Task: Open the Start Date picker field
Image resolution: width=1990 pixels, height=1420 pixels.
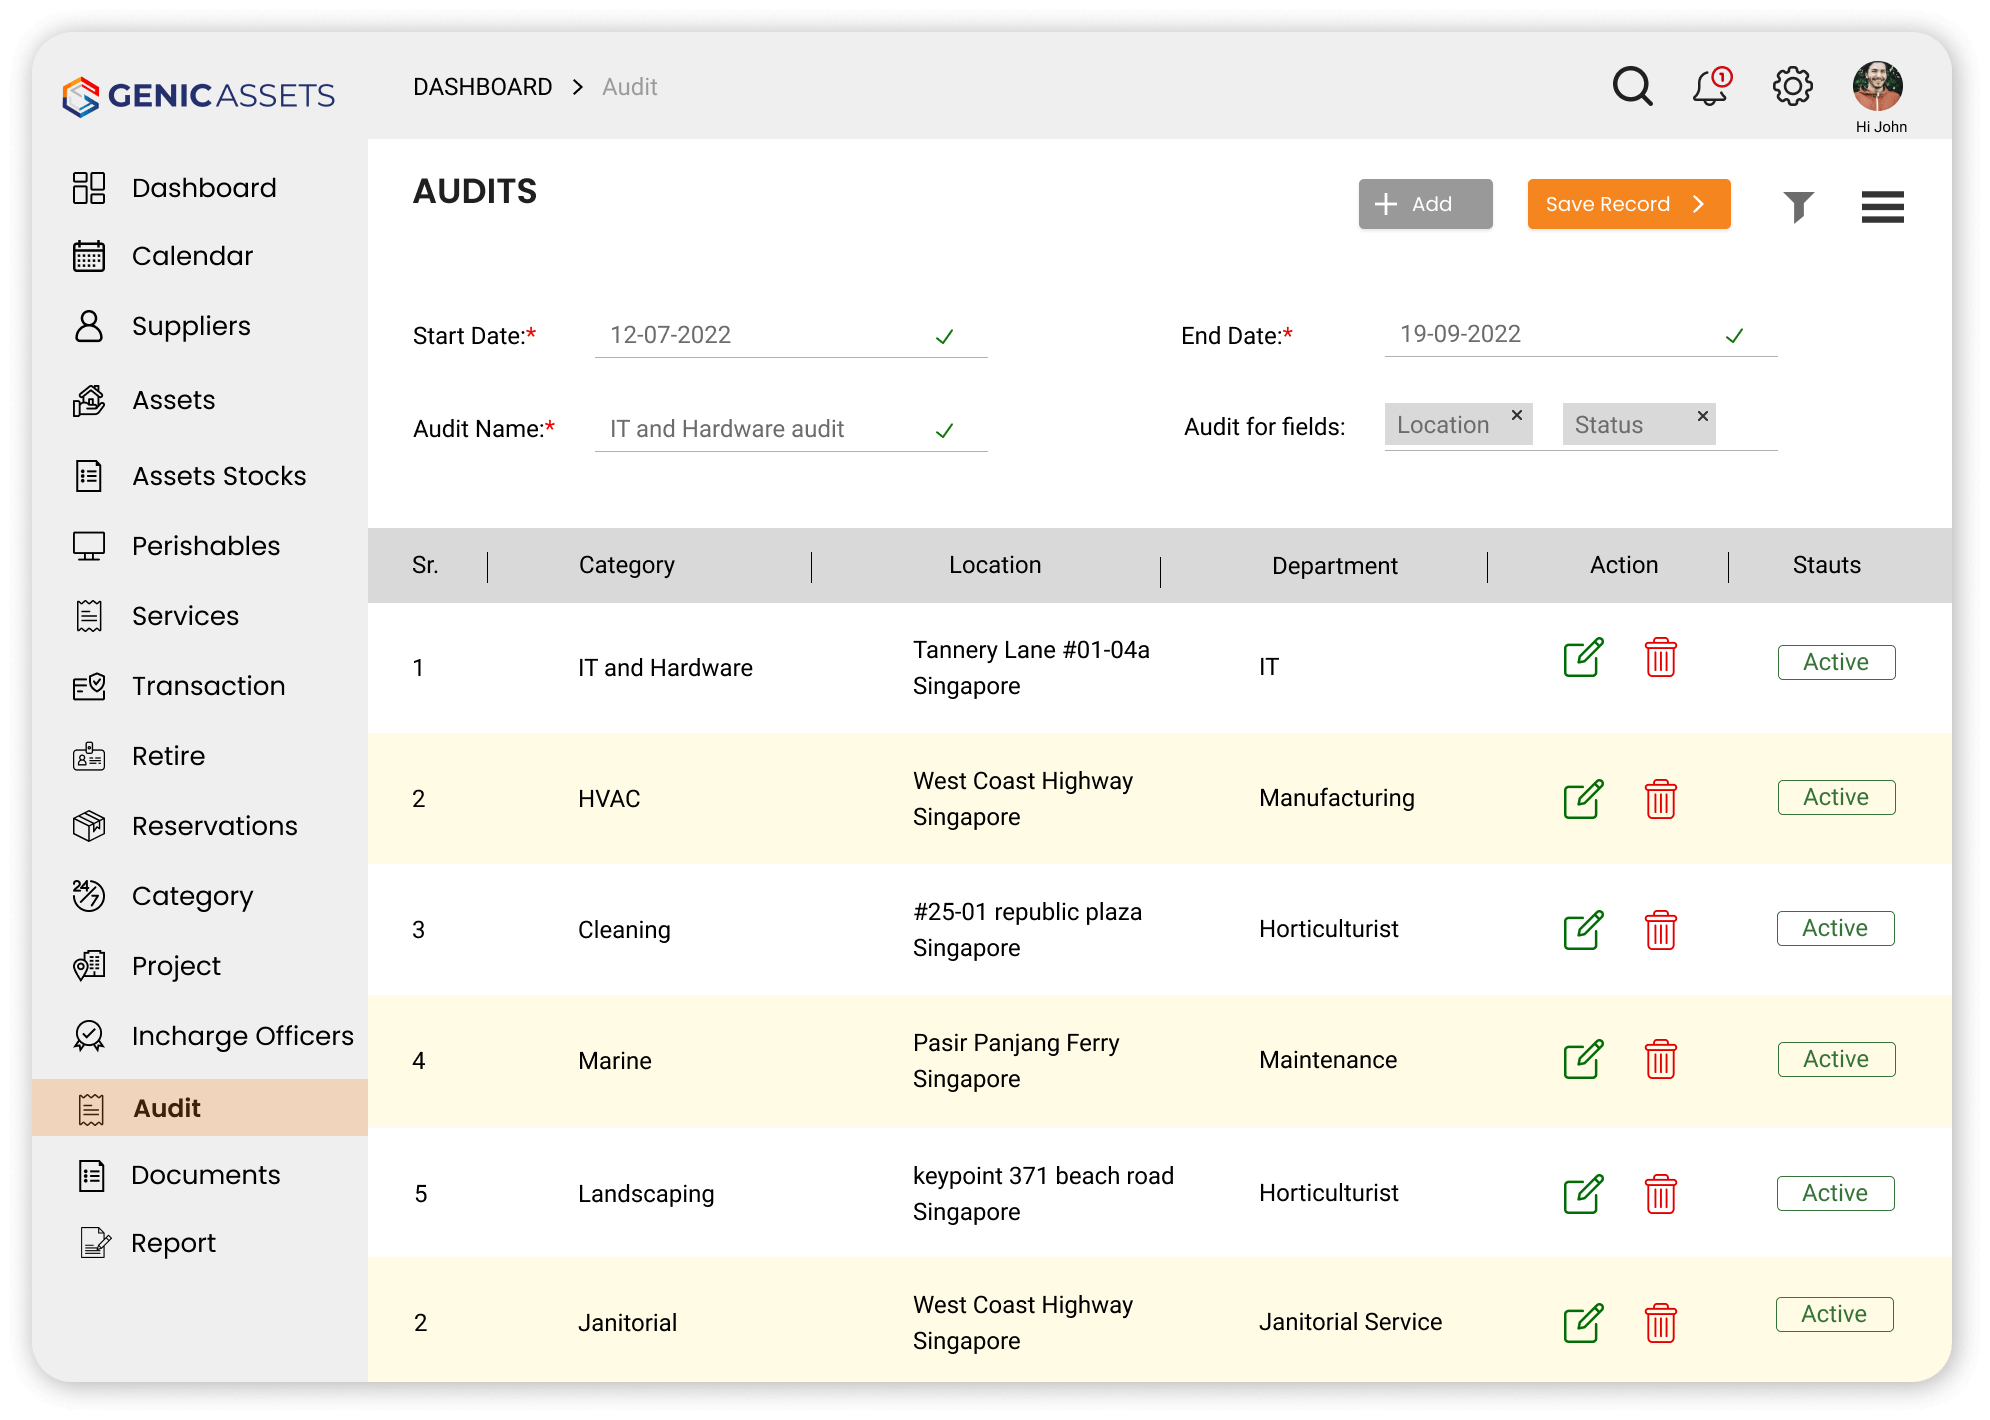Action: pos(789,335)
